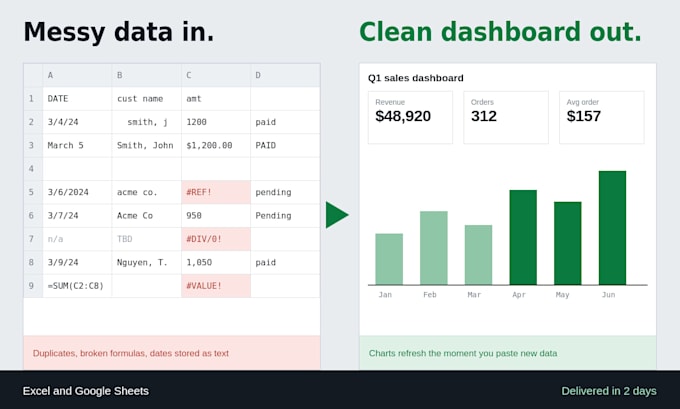Viewport: 680px width, 409px height.
Task: Click the 'Smith, John' cell
Action: [x=147, y=145]
